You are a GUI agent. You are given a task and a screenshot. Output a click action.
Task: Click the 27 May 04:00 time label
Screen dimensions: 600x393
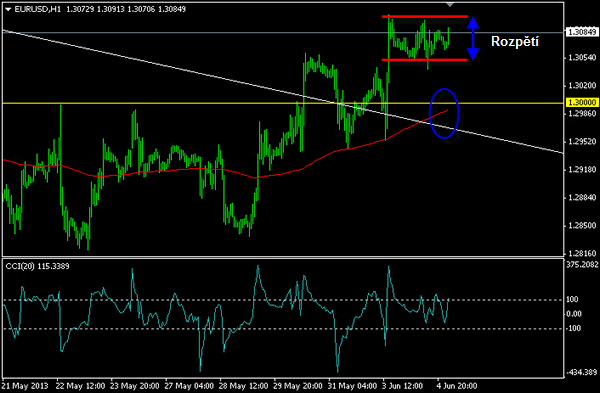(189, 386)
